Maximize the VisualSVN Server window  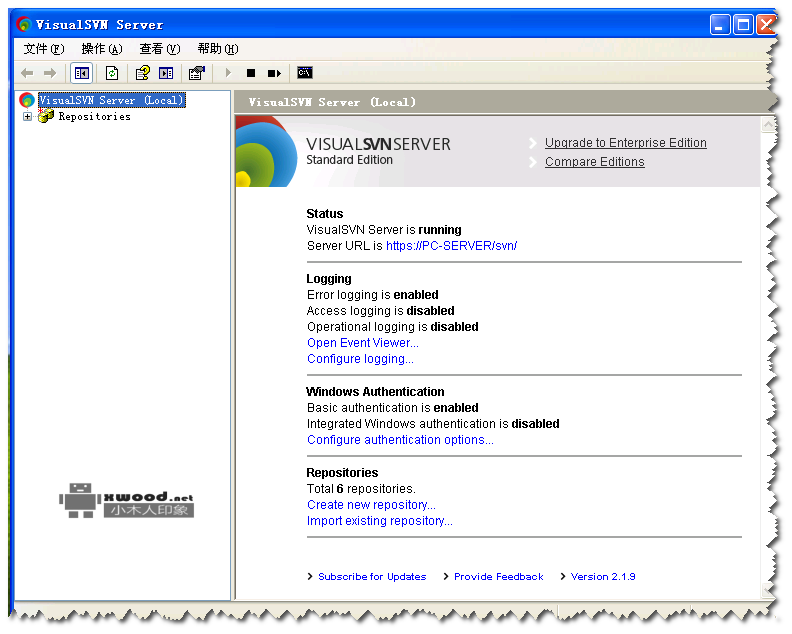tap(744, 24)
